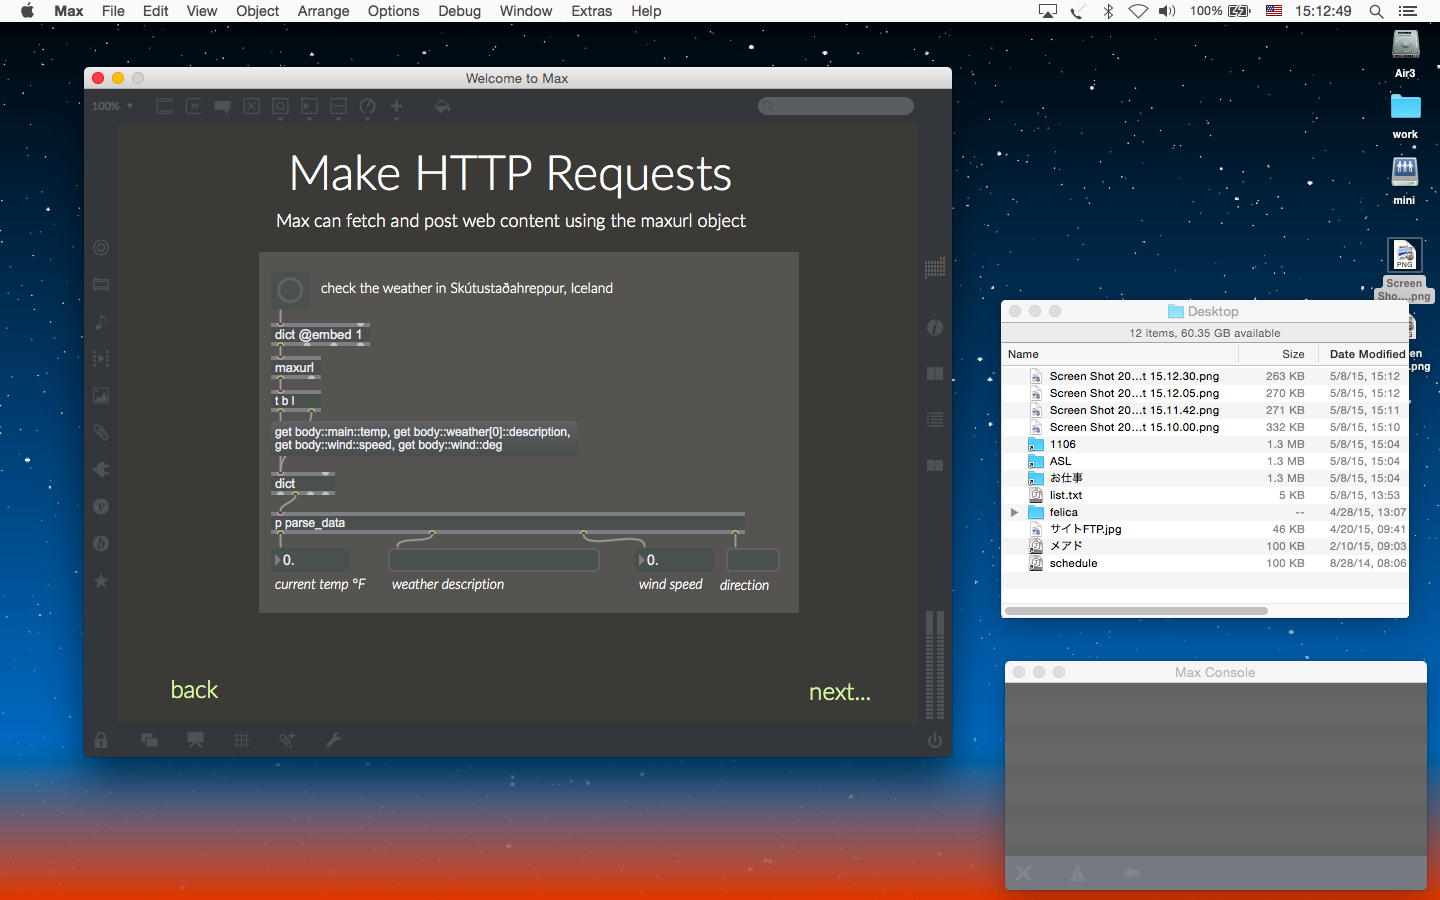Click the paperclip snippets icon in sidebar

click(101, 433)
